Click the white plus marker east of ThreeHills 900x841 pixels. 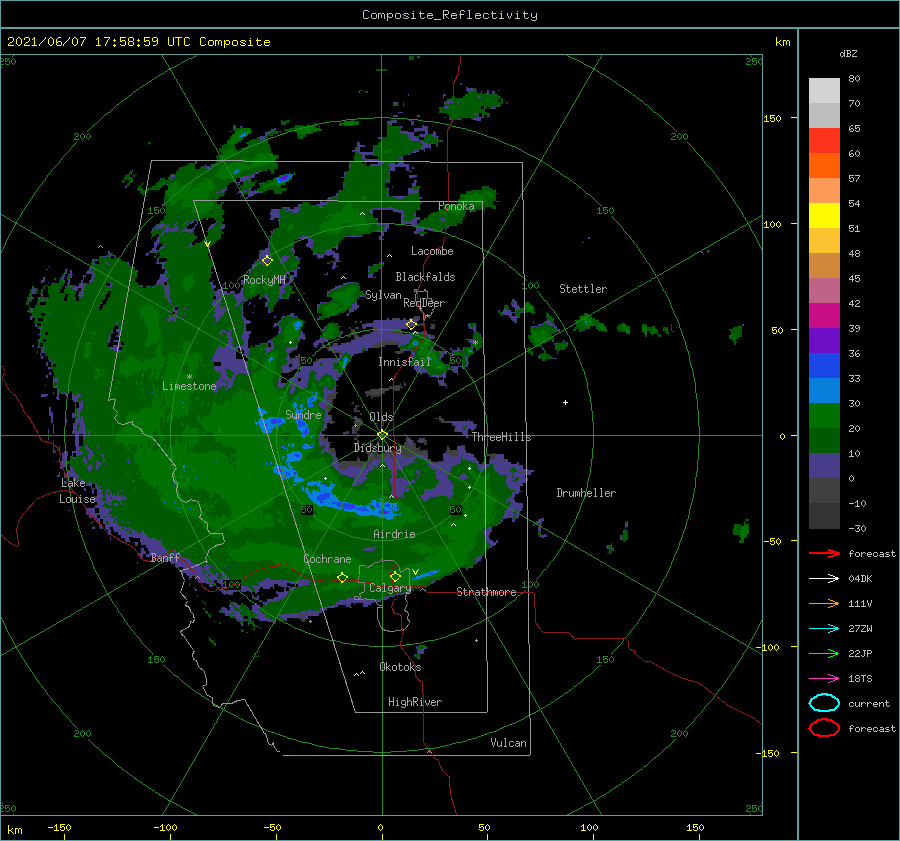pyautogui.click(x=565, y=402)
